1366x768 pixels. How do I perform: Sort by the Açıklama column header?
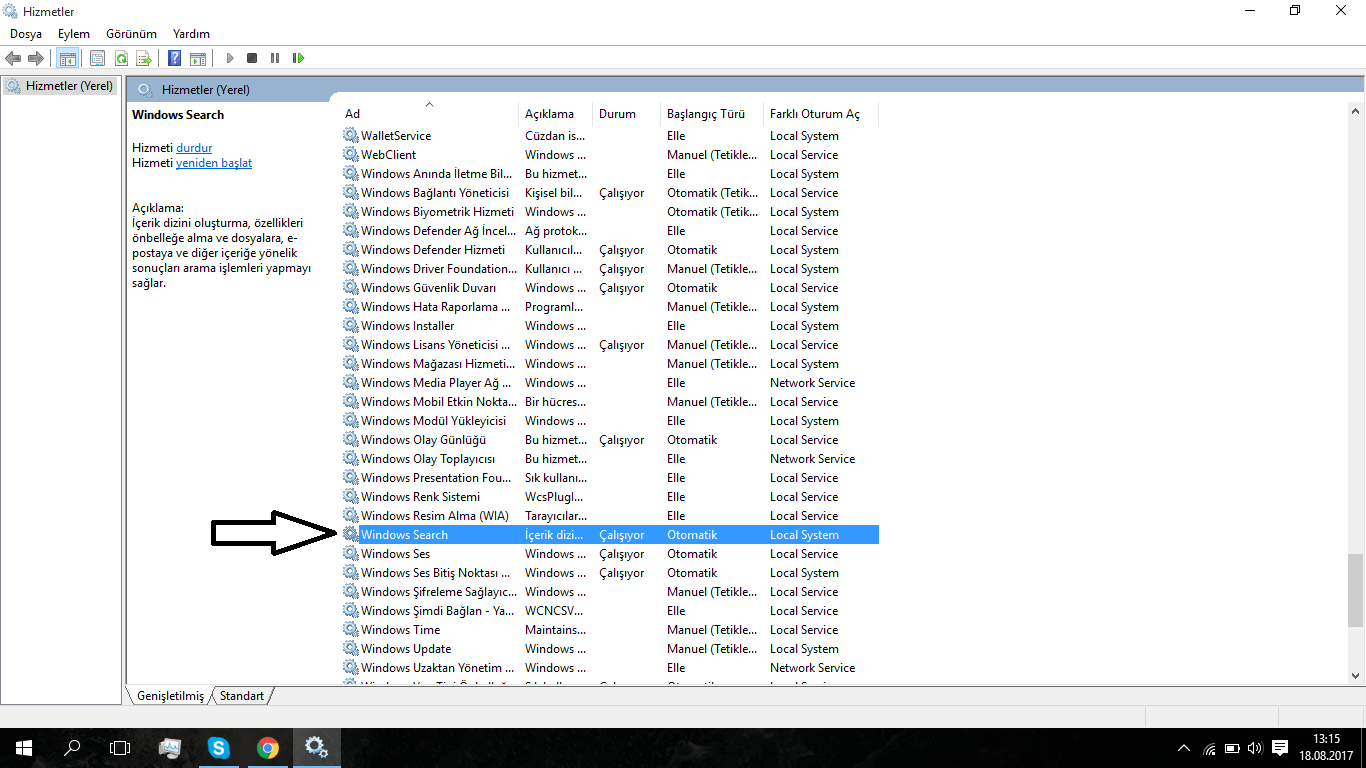coord(556,114)
